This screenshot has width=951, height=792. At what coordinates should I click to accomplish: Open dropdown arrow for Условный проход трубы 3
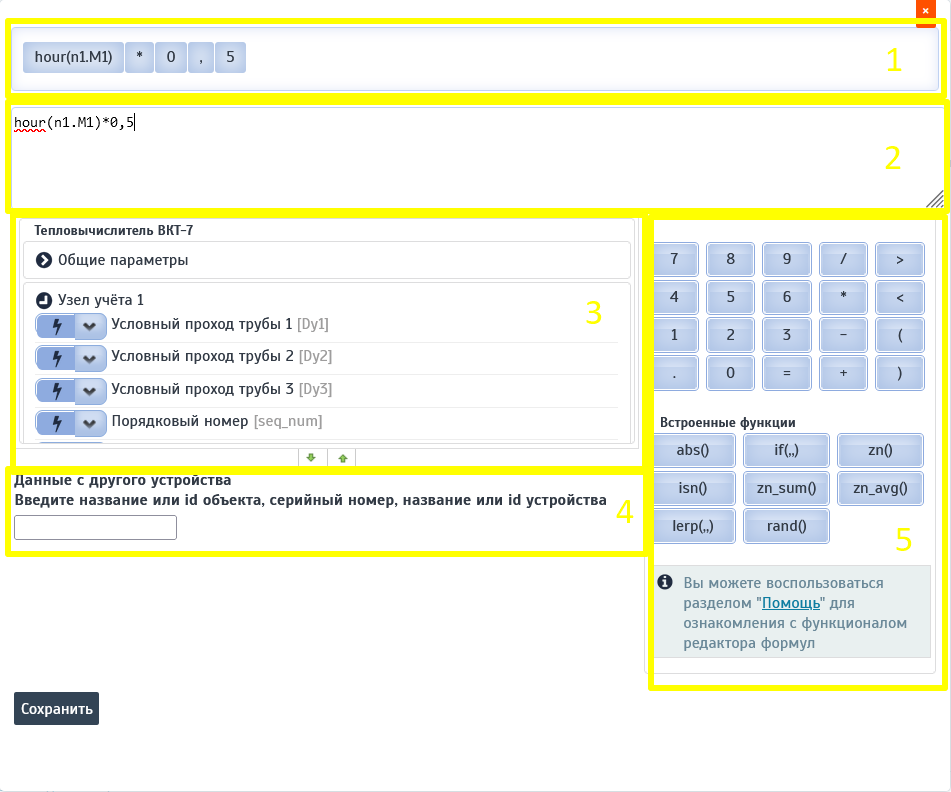coord(90,390)
